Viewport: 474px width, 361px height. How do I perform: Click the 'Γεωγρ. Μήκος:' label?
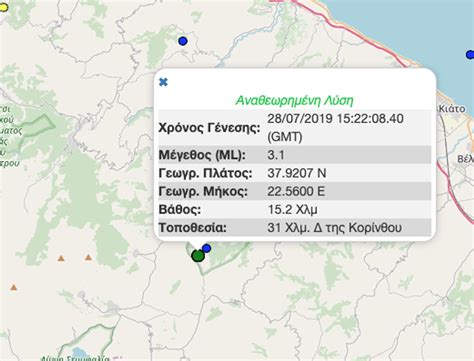[203, 191]
